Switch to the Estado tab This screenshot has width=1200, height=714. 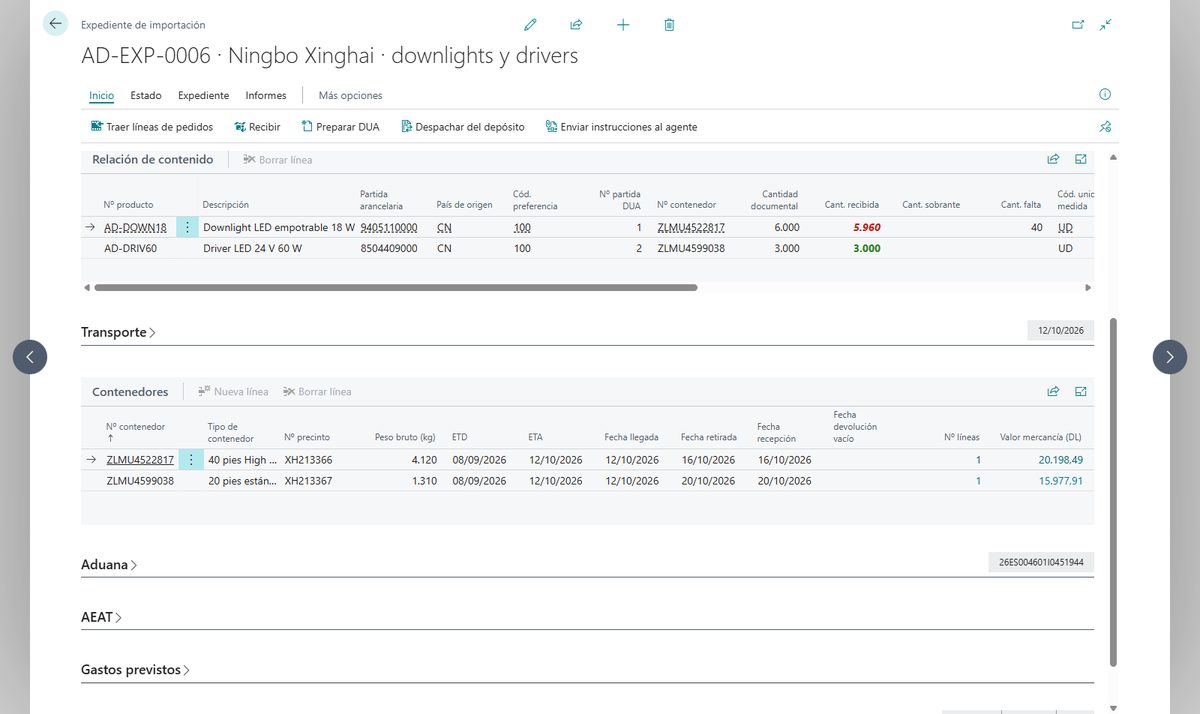(146, 96)
